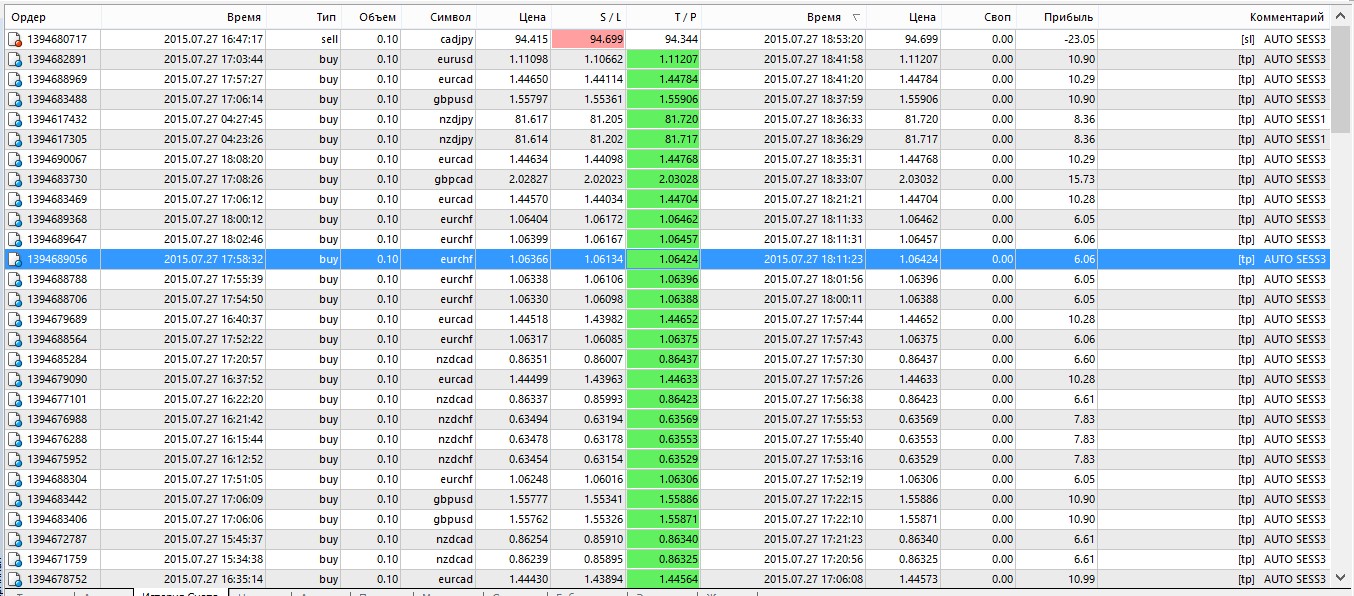1354x596 pixels.
Task: Click the Время header with sort arrow
Action: [x=785, y=18]
